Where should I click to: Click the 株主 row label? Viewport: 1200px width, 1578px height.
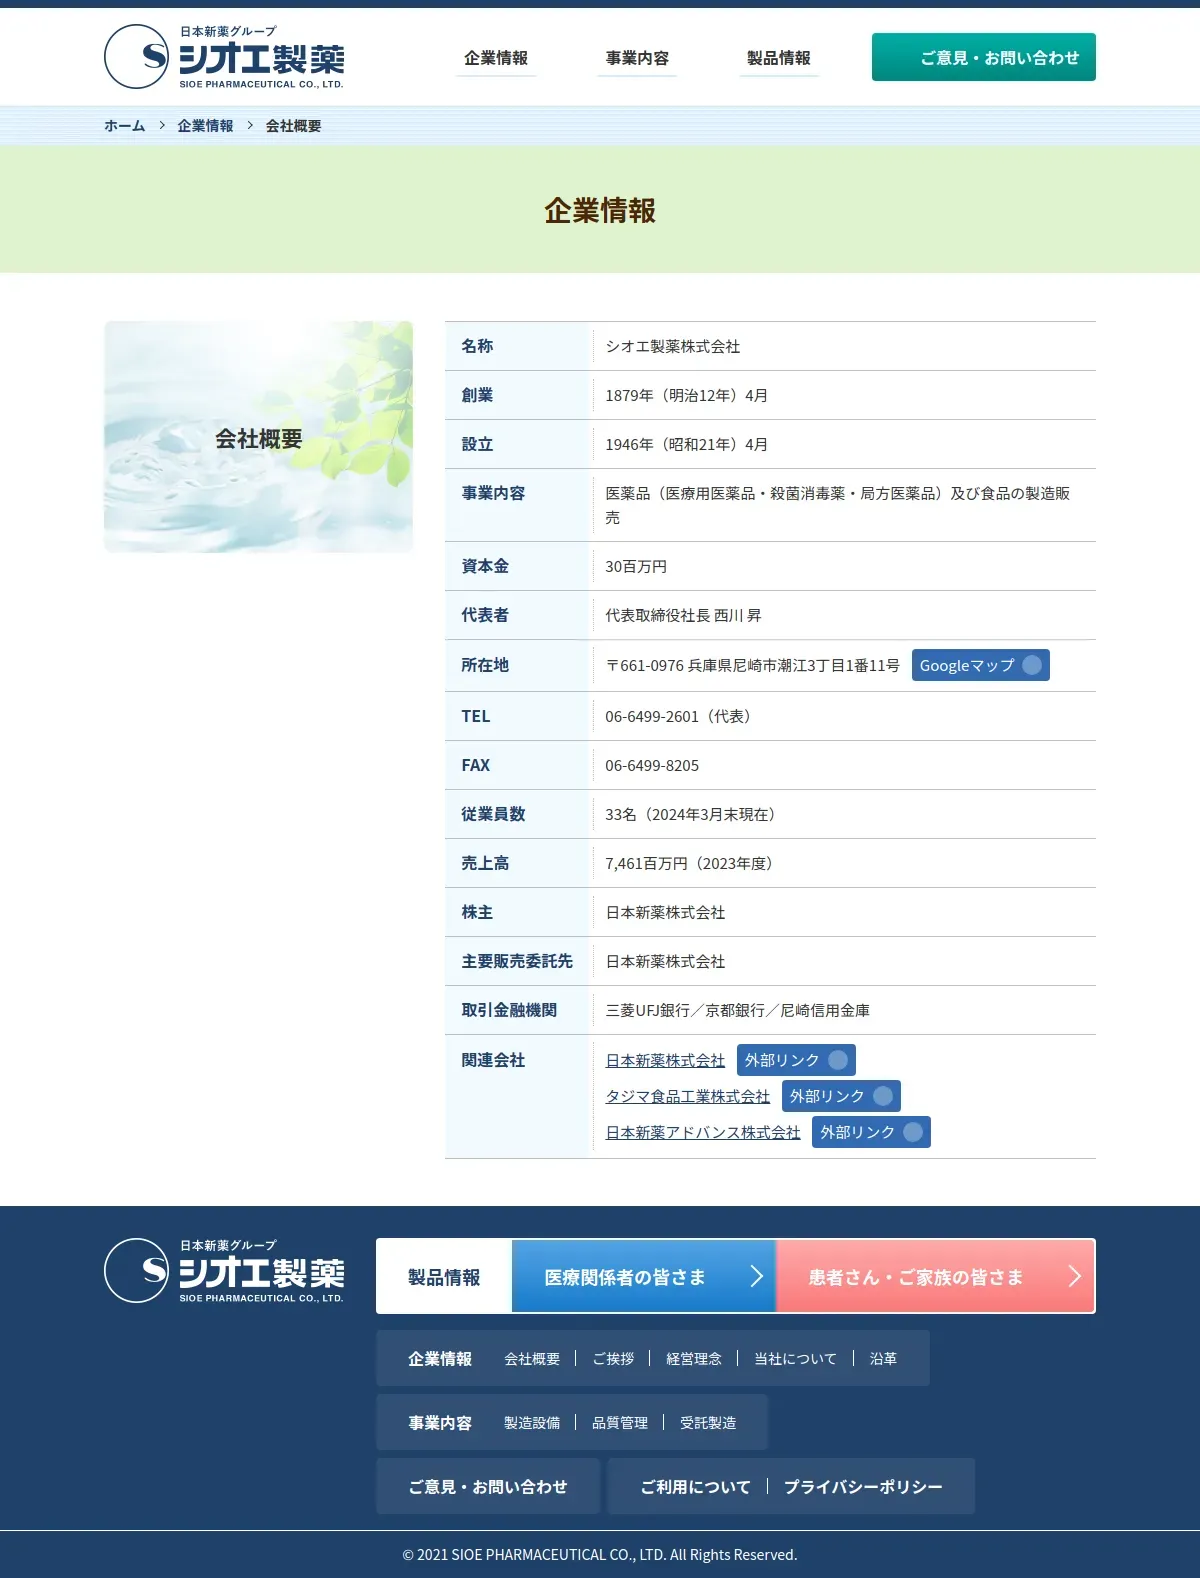[477, 912]
